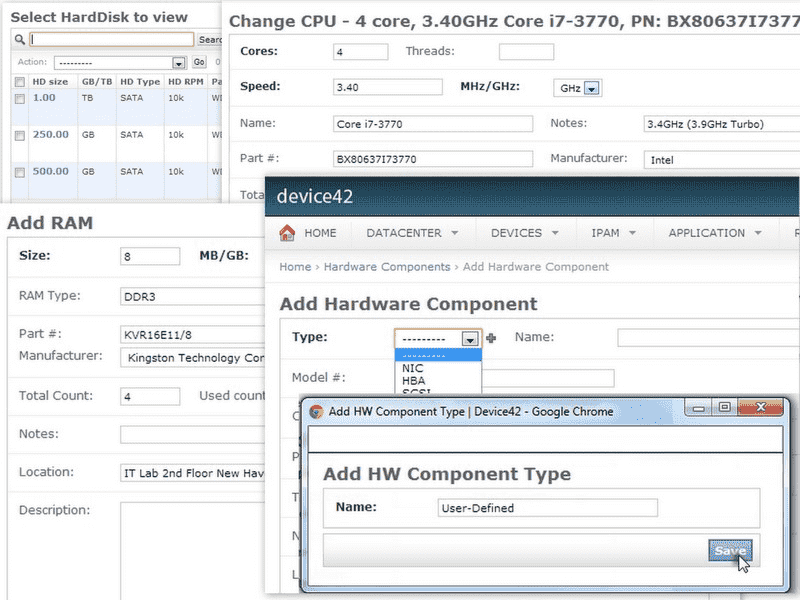Click the Save button in popup
Viewport: 800px width, 600px height.
730,551
